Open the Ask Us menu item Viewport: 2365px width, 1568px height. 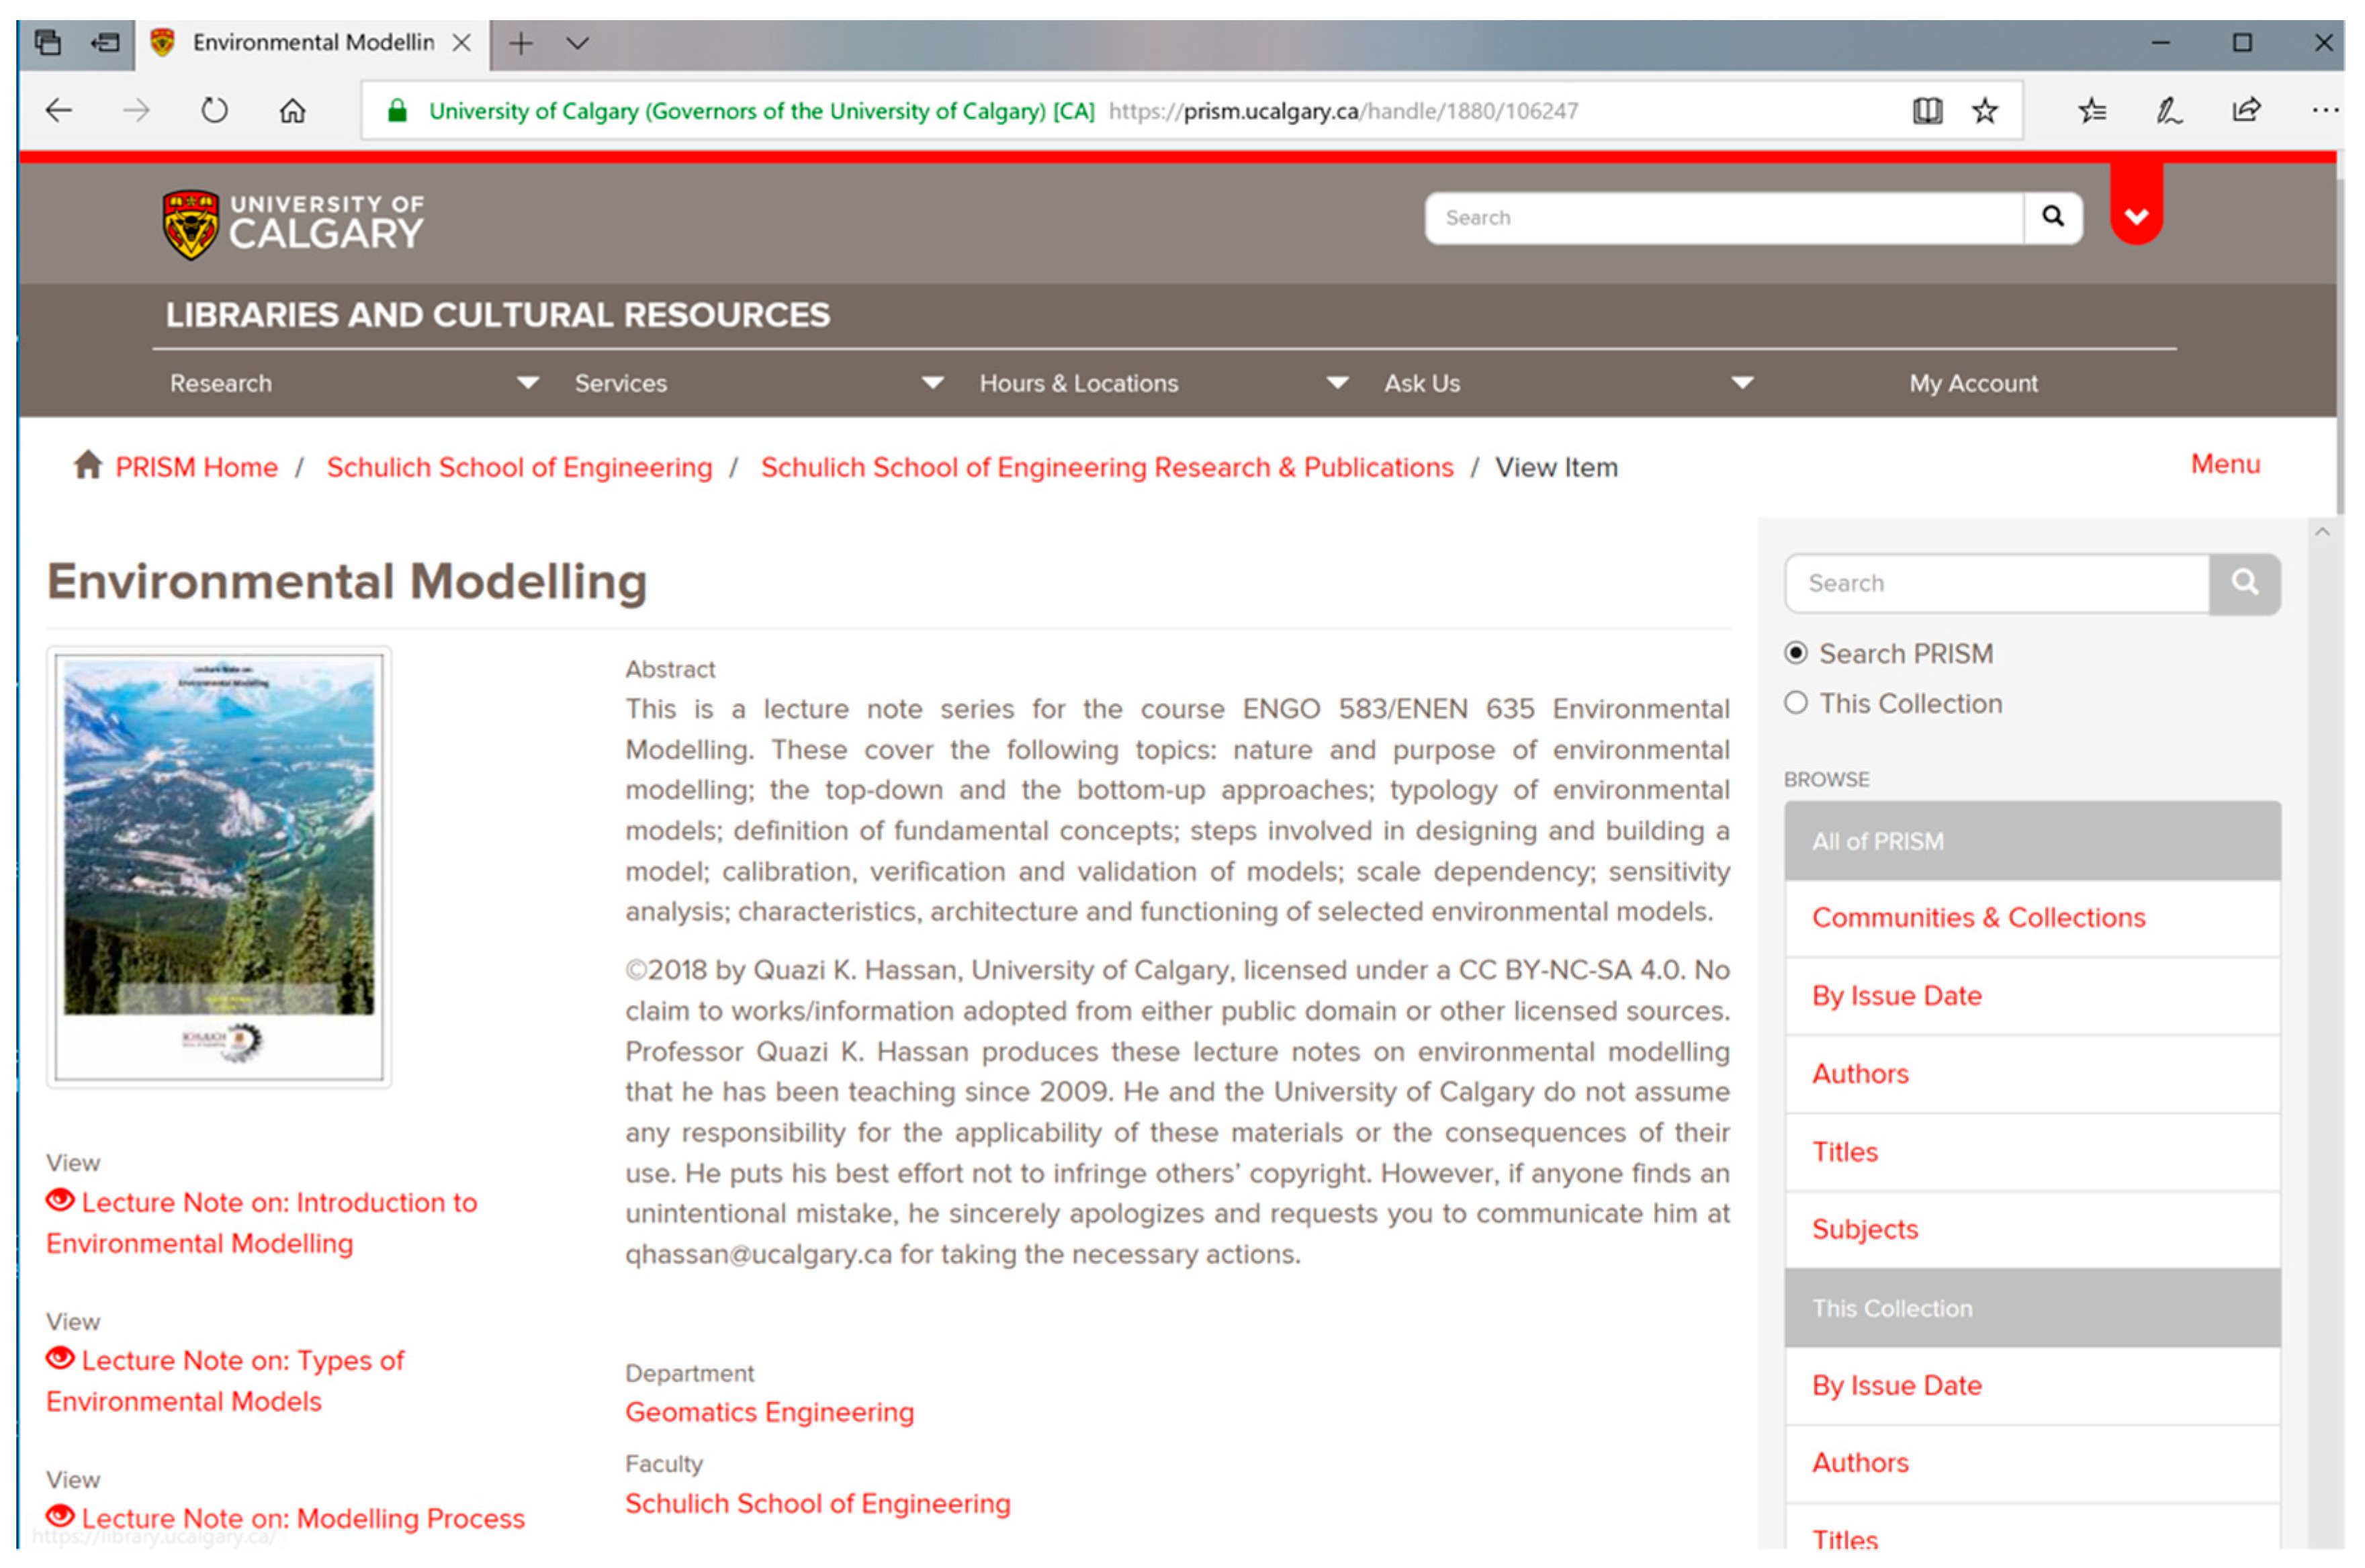(x=1422, y=383)
